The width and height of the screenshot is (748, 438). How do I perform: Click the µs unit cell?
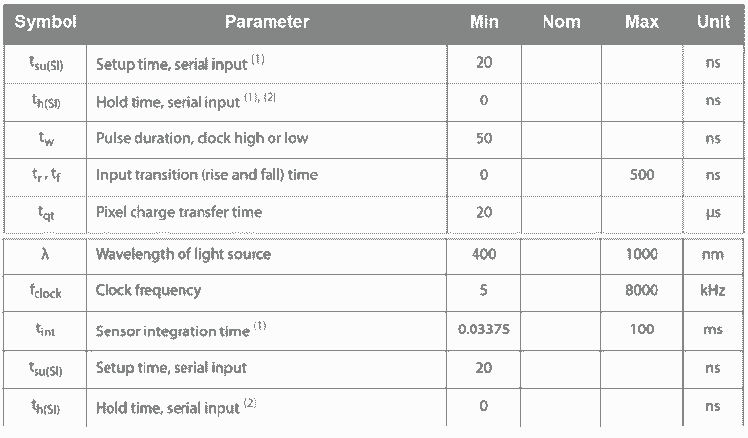pyautogui.click(x=713, y=212)
